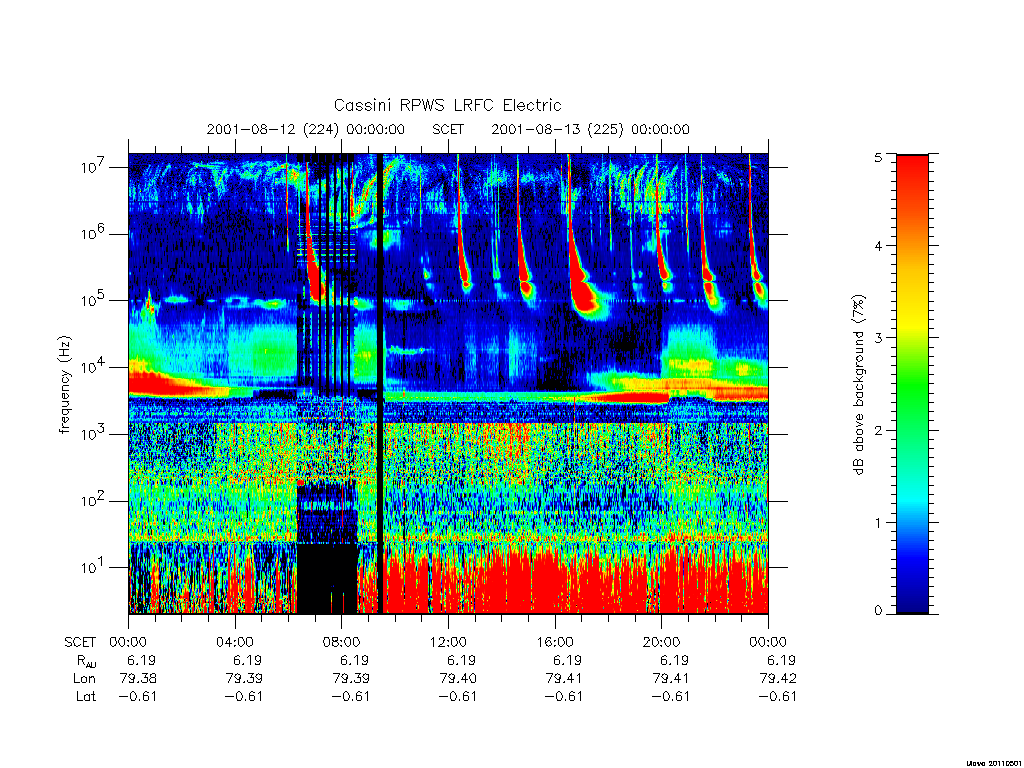Click the "frequency (Hz)" axis label
This screenshot has width=1024, height=768.
pyautogui.click(x=65, y=385)
